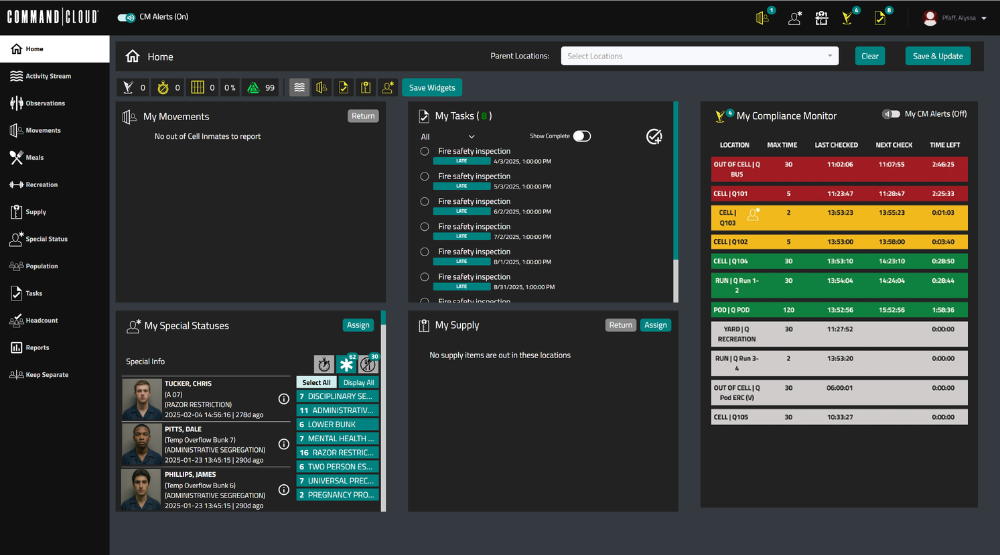Select the first Fire safety inspection radio button

425,151
